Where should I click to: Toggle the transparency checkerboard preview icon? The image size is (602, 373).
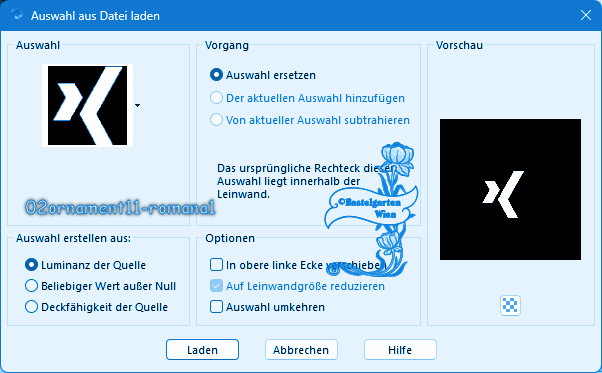tap(510, 305)
